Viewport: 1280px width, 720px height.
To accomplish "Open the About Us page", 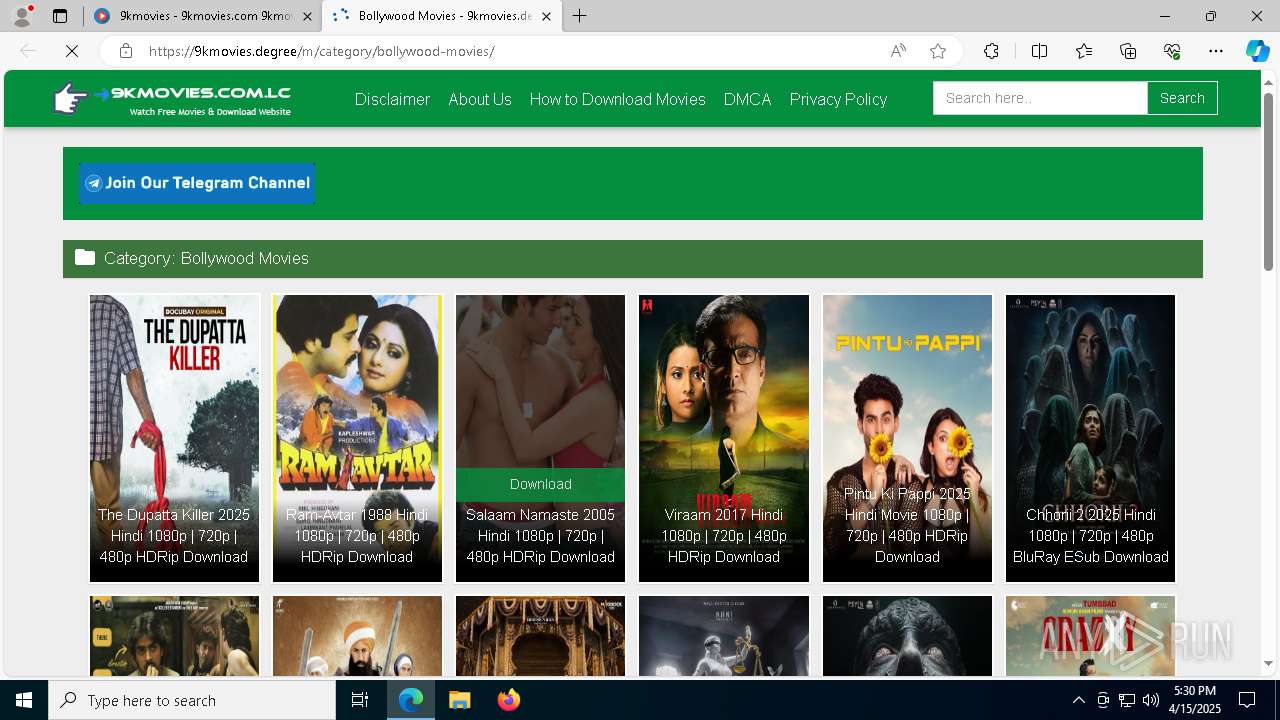I will [480, 99].
